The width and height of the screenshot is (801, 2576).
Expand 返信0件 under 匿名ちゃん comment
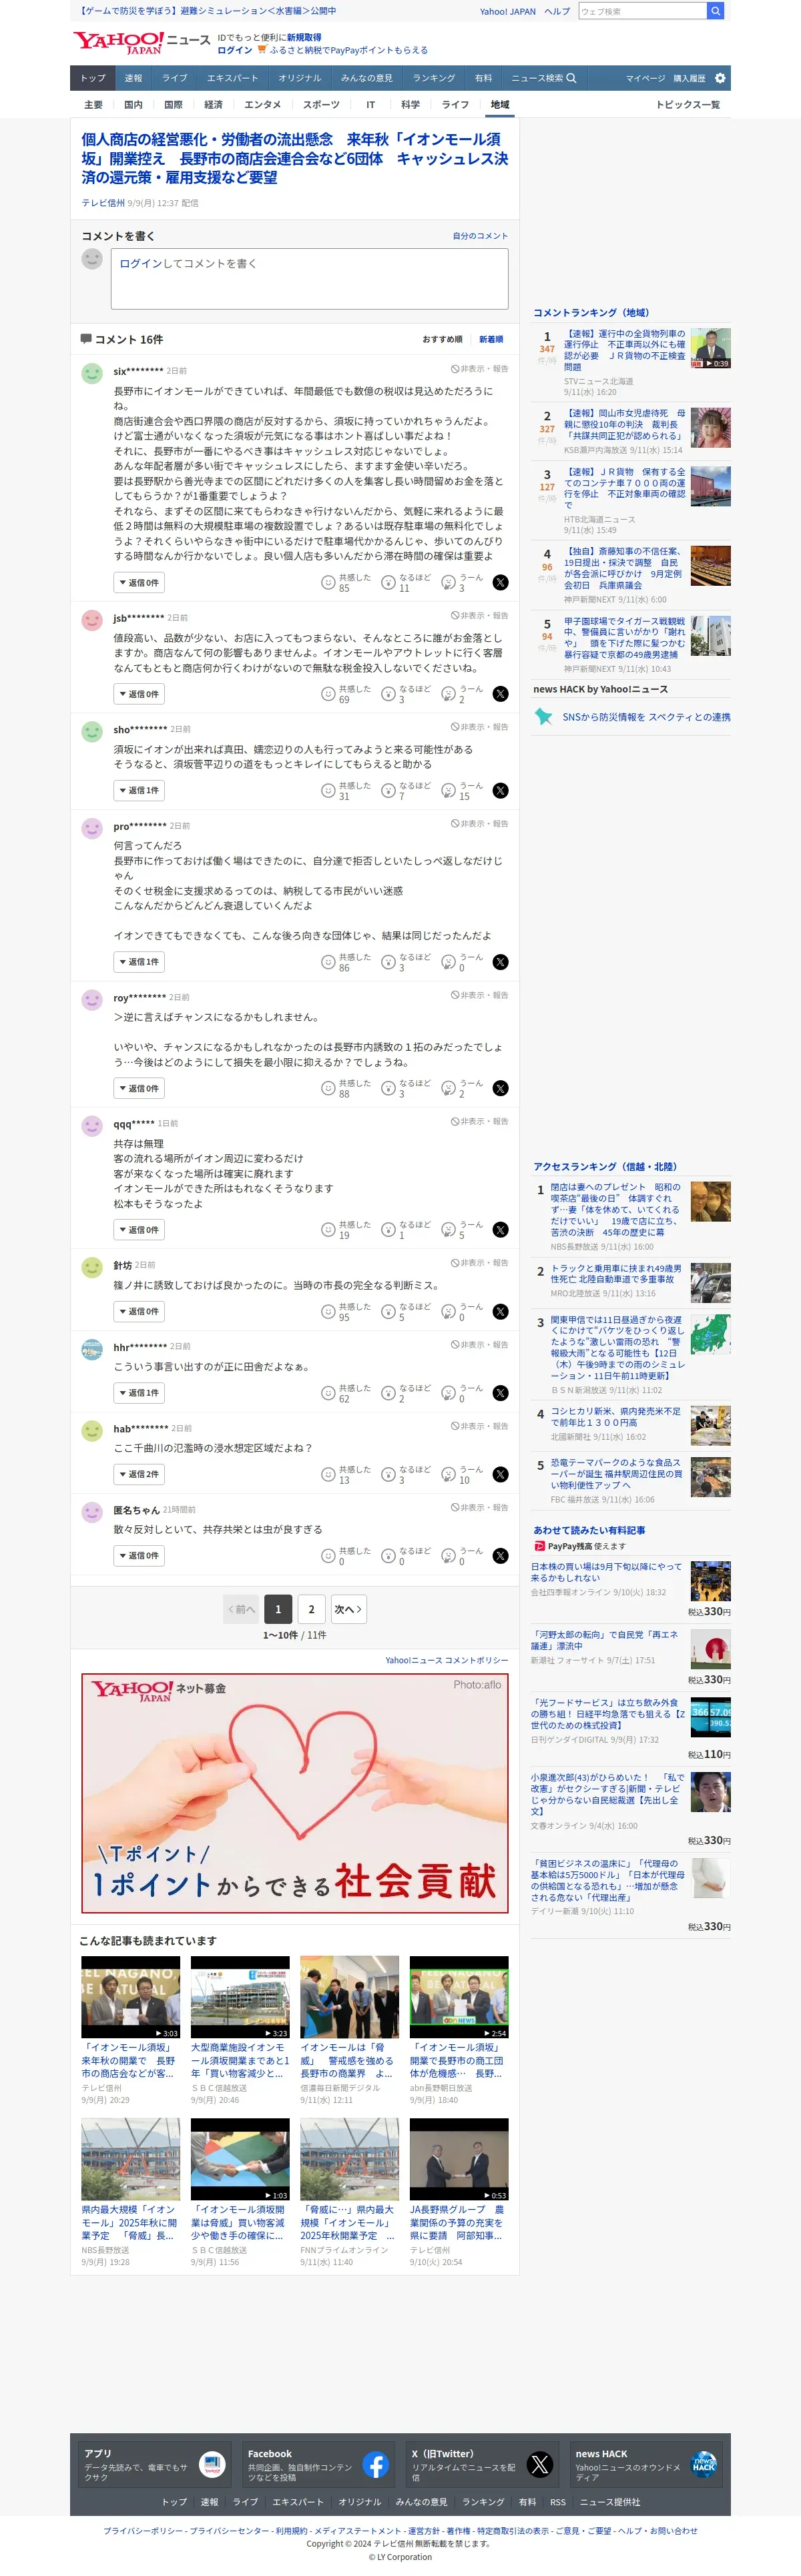(139, 1556)
